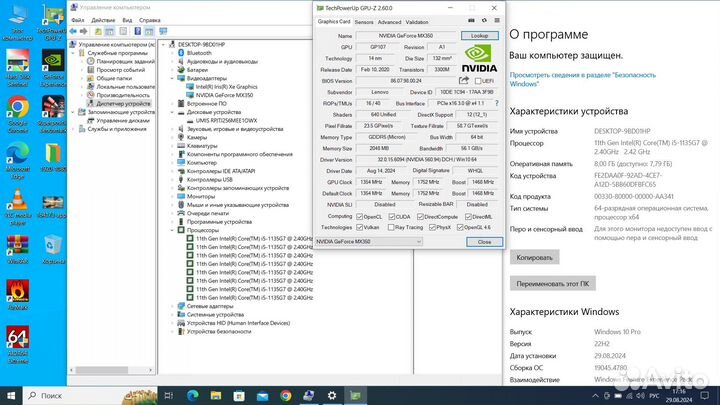Click forward arrow in Computer Management toolbar
The height and width of the screenshot is (405, 720).
84,31
